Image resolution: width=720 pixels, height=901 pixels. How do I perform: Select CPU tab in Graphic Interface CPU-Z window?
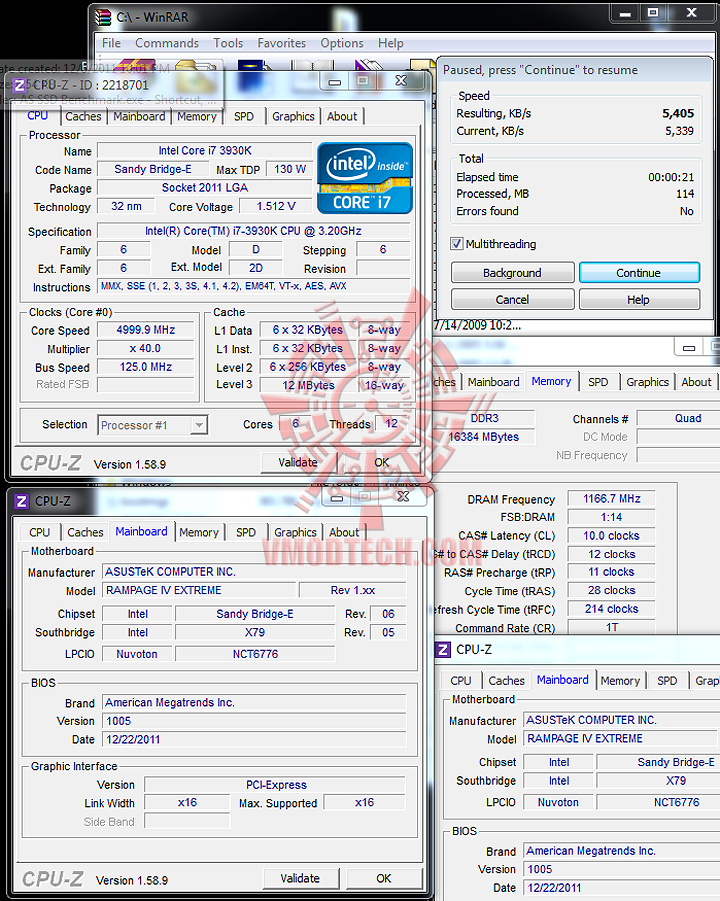click(x=40, y=533)
